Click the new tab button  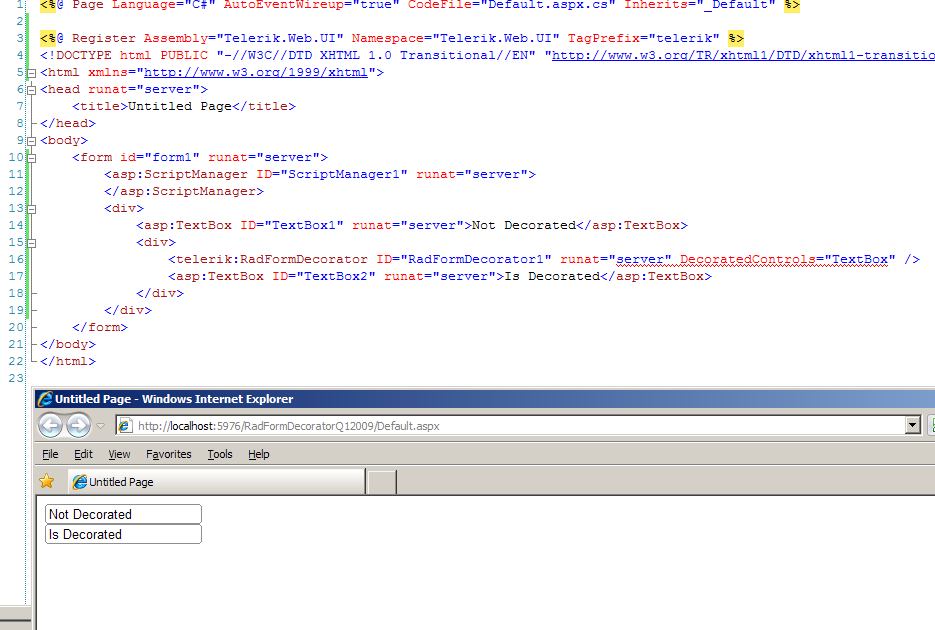click(x=382, y=482)
